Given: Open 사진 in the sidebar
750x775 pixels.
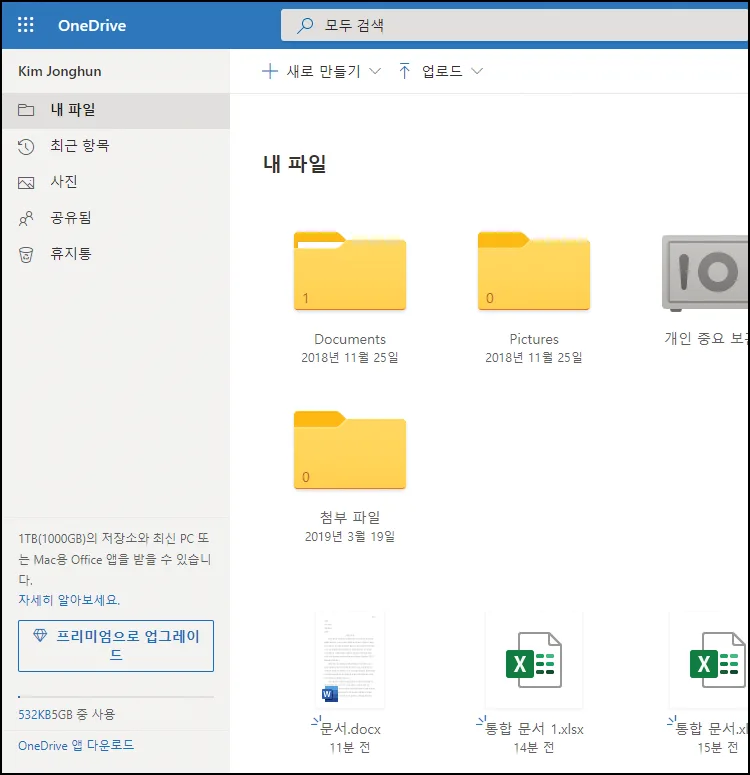Looking at the screenshot, I should click(116, 182).
